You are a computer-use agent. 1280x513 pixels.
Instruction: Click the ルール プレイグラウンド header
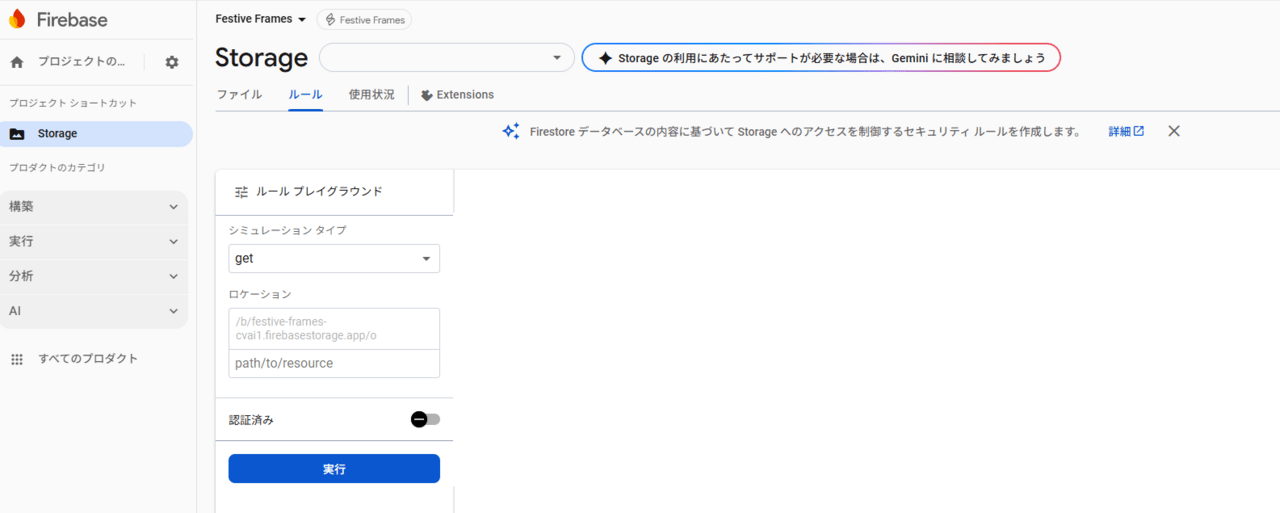coord(319,192)
